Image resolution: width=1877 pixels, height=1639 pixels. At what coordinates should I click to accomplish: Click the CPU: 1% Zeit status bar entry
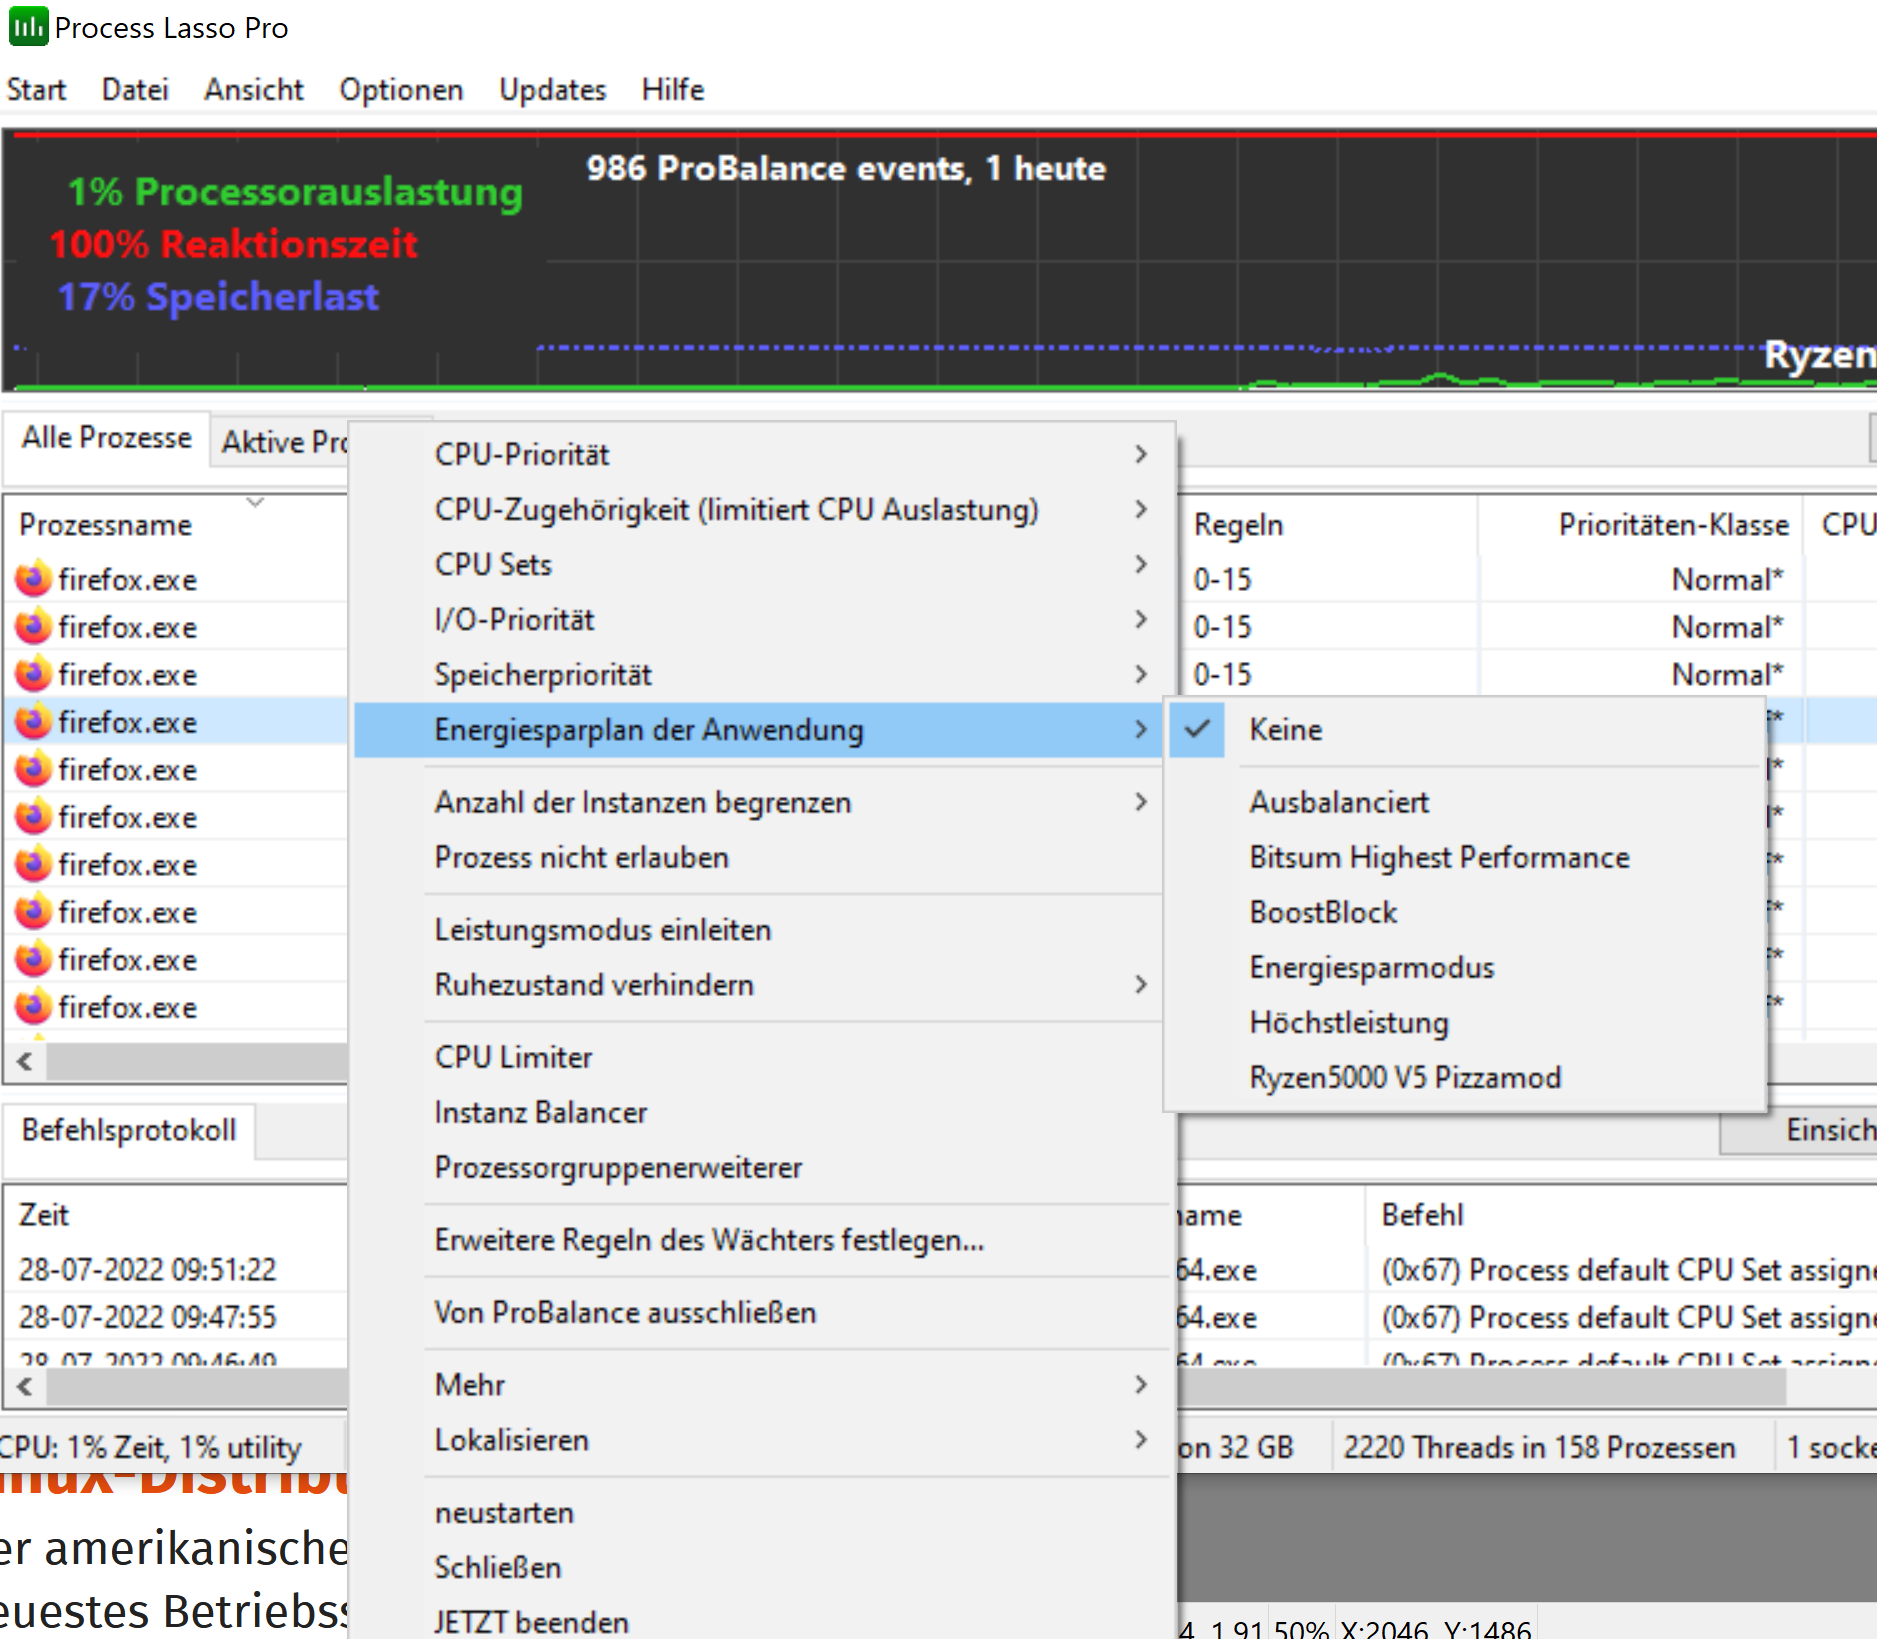click(x=151, y=1447)
